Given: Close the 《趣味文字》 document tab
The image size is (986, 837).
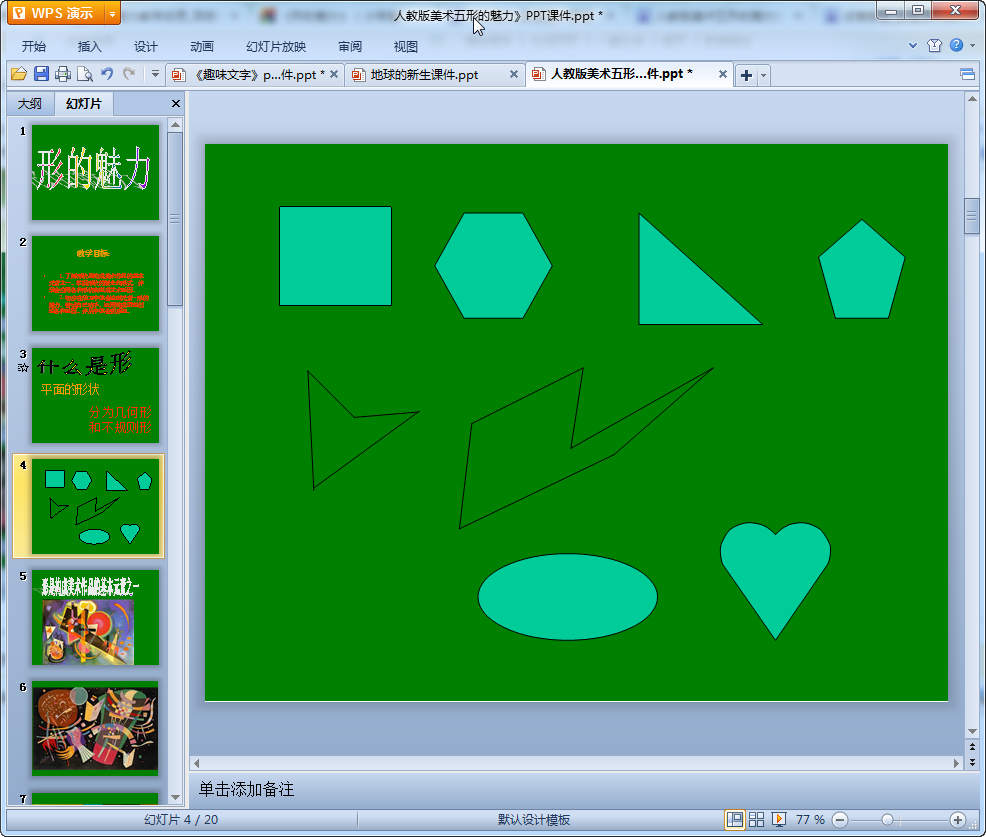Looking at the screenshot, I should pyautogui.click(x=334, y=74).
